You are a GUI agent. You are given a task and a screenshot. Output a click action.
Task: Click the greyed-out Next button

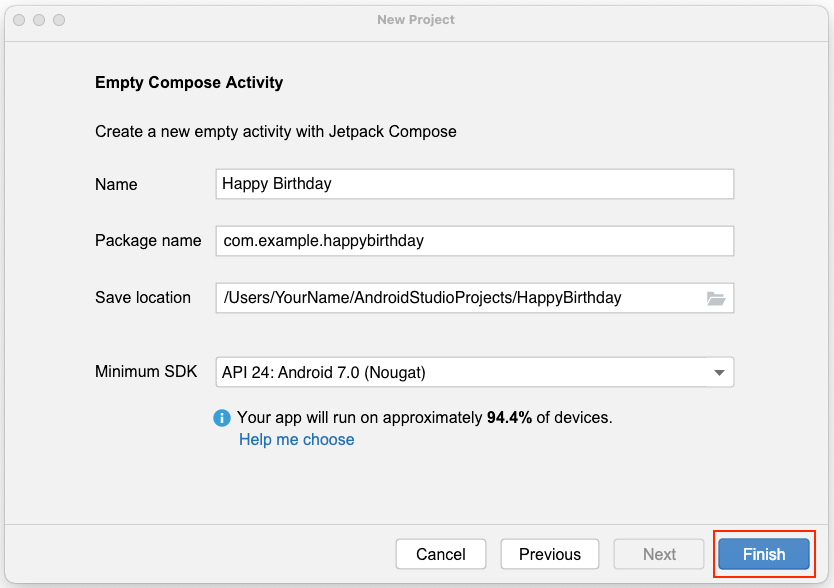(x=659, y=554)
